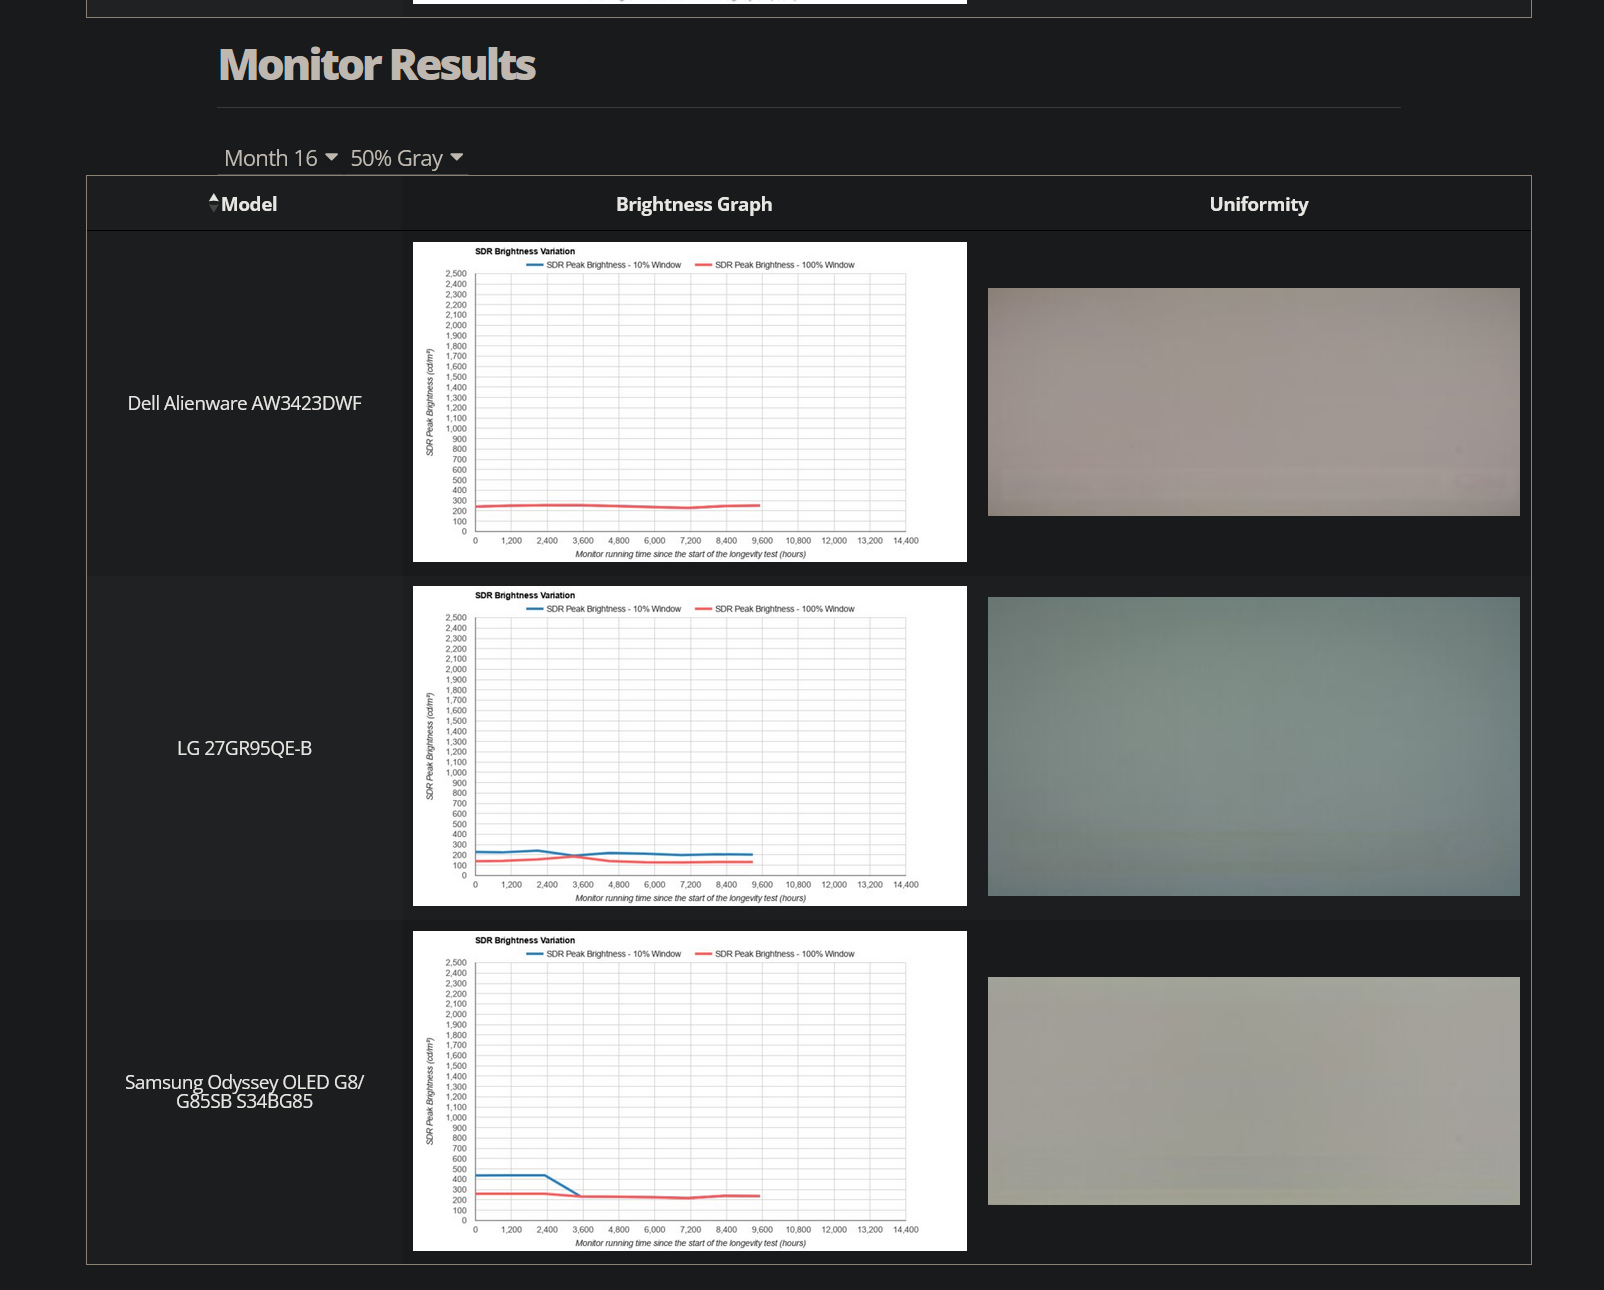
Task: Click the Model header label
Action: (x=249, y=204)
